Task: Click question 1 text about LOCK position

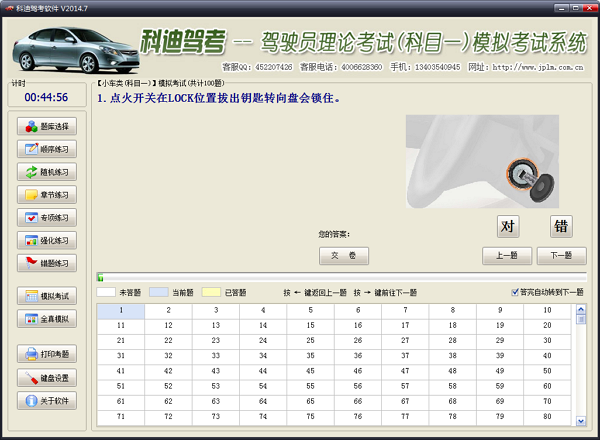Action: click(218, 98)
